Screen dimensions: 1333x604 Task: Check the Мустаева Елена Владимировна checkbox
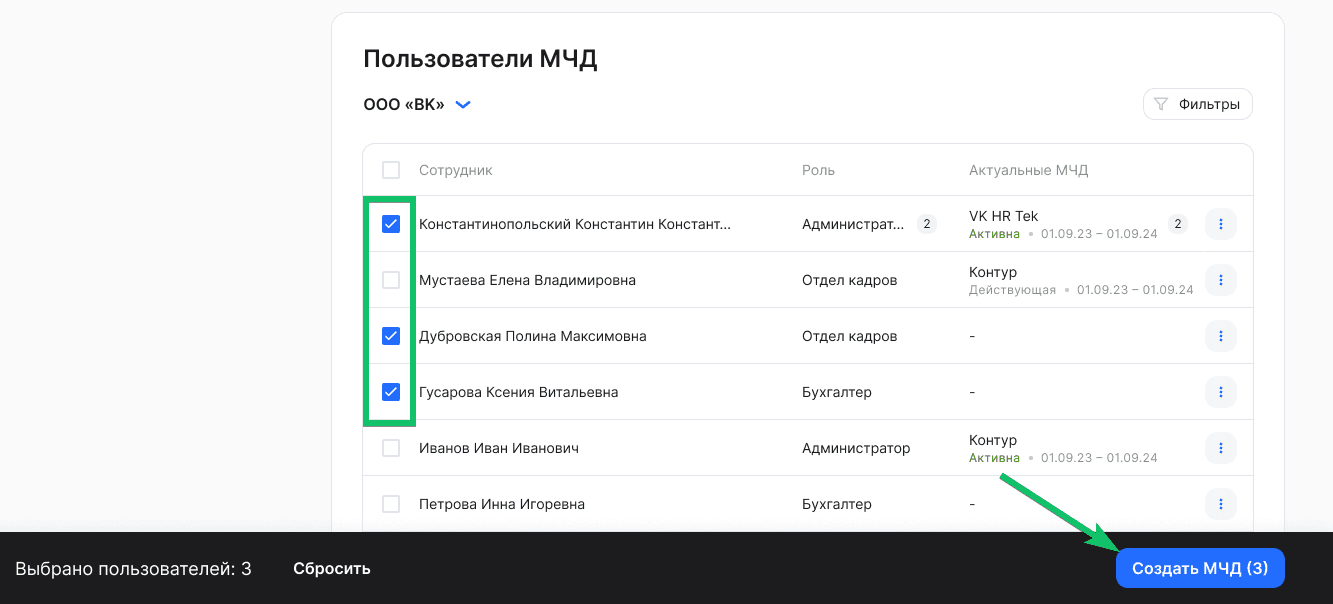pyautogui.click(x=391, y=280)
